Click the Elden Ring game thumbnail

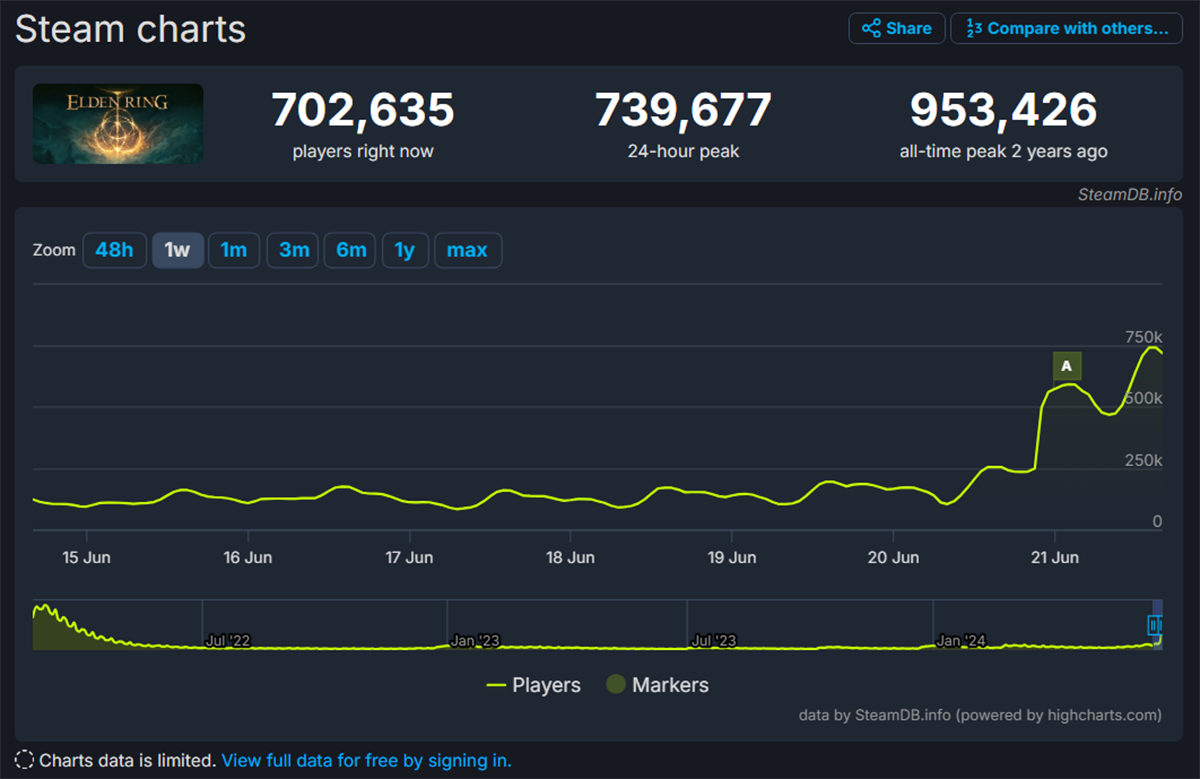(118, 124)
